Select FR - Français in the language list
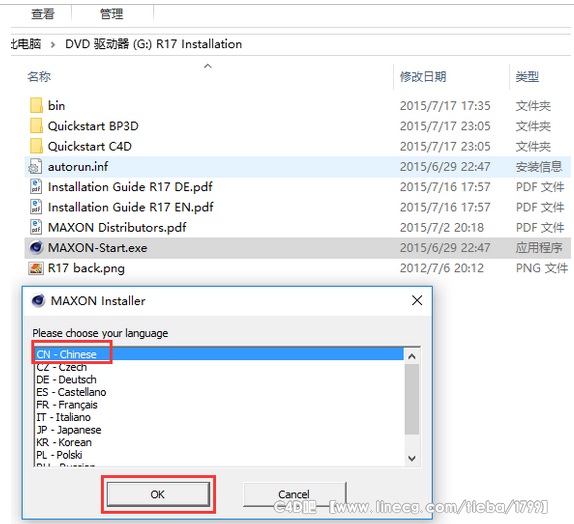This screenshot has width=574, height=524. pyautogui.click(x=67, y=405)
